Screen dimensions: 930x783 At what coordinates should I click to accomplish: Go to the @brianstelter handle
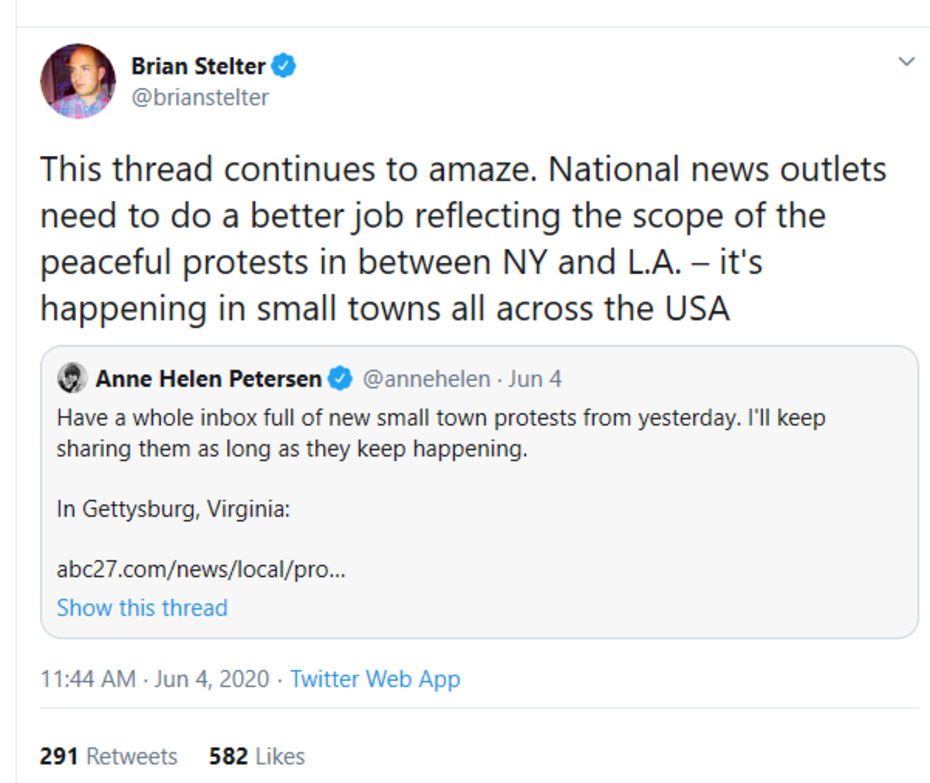[x=200, y=97]
